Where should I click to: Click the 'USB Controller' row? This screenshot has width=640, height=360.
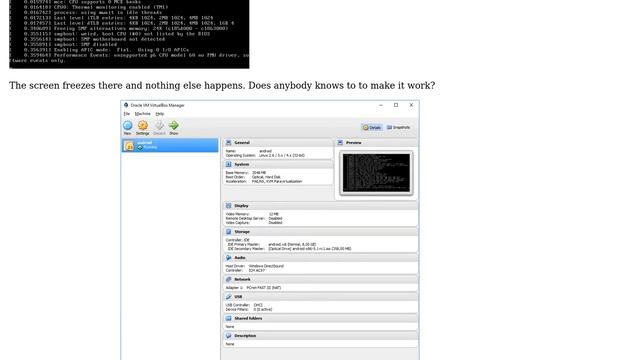point(244,305)
